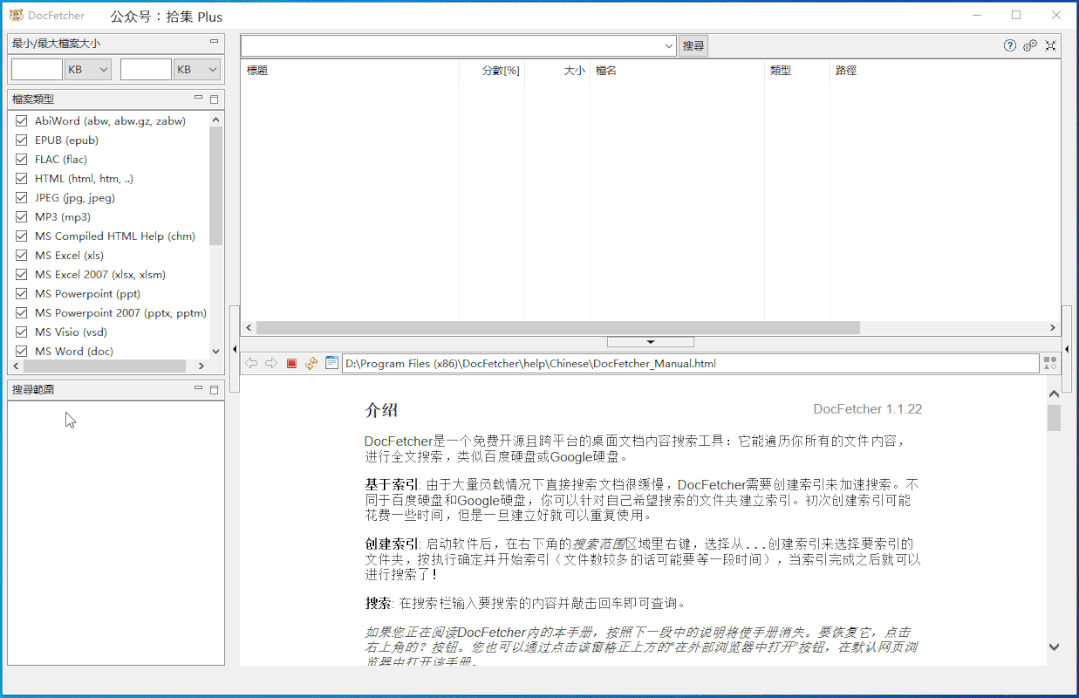
Task: Click the maximum file size field
Action: pyautogui.click(x=146, y=70)
